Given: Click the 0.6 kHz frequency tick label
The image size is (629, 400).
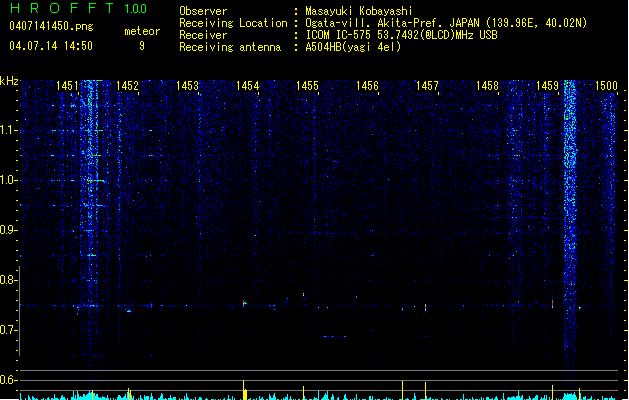Looking at the screenshot, I should click(x=8, y=380).
